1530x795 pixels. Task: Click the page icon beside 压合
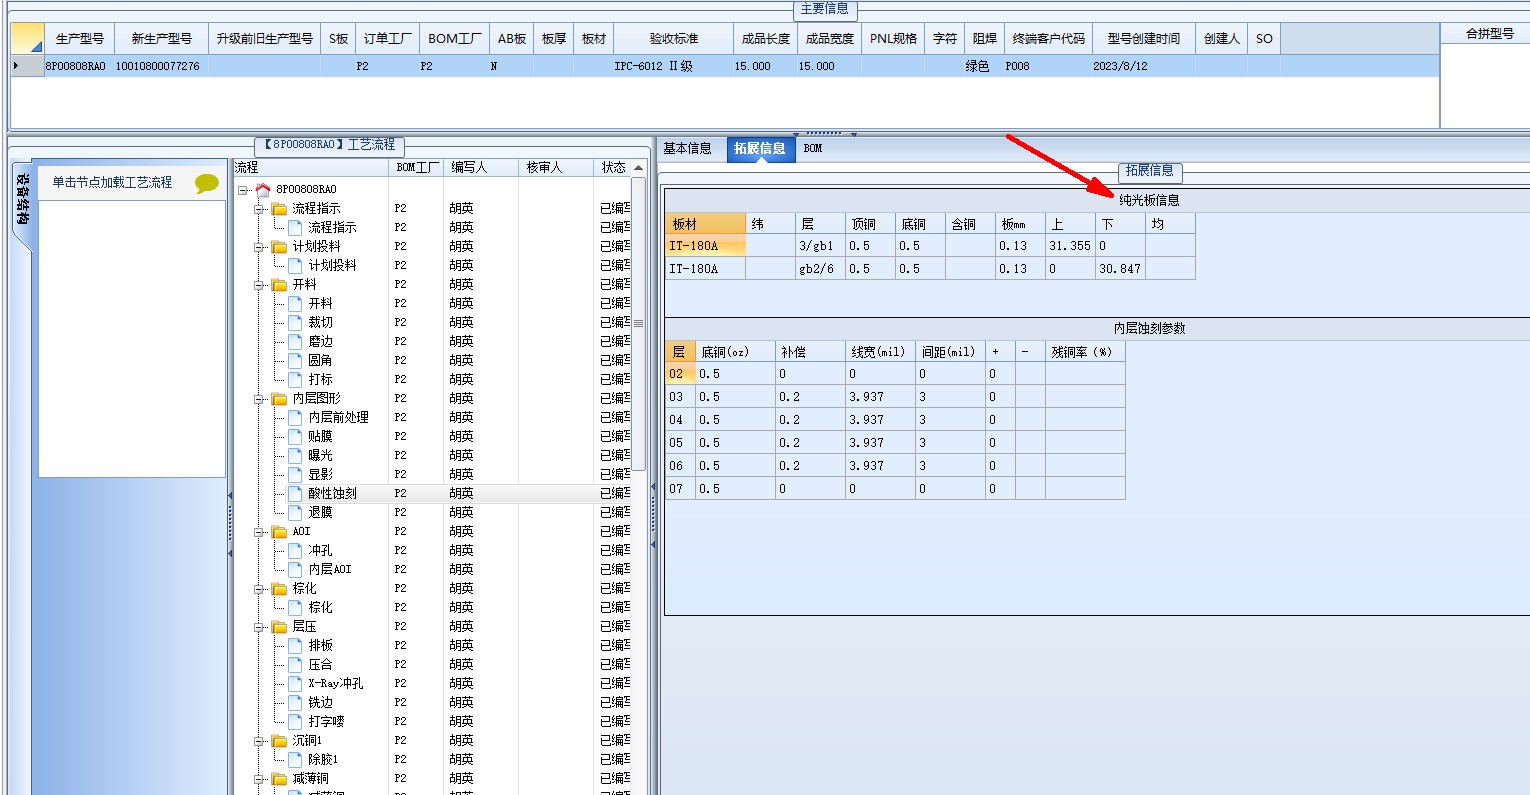point(295,664)
